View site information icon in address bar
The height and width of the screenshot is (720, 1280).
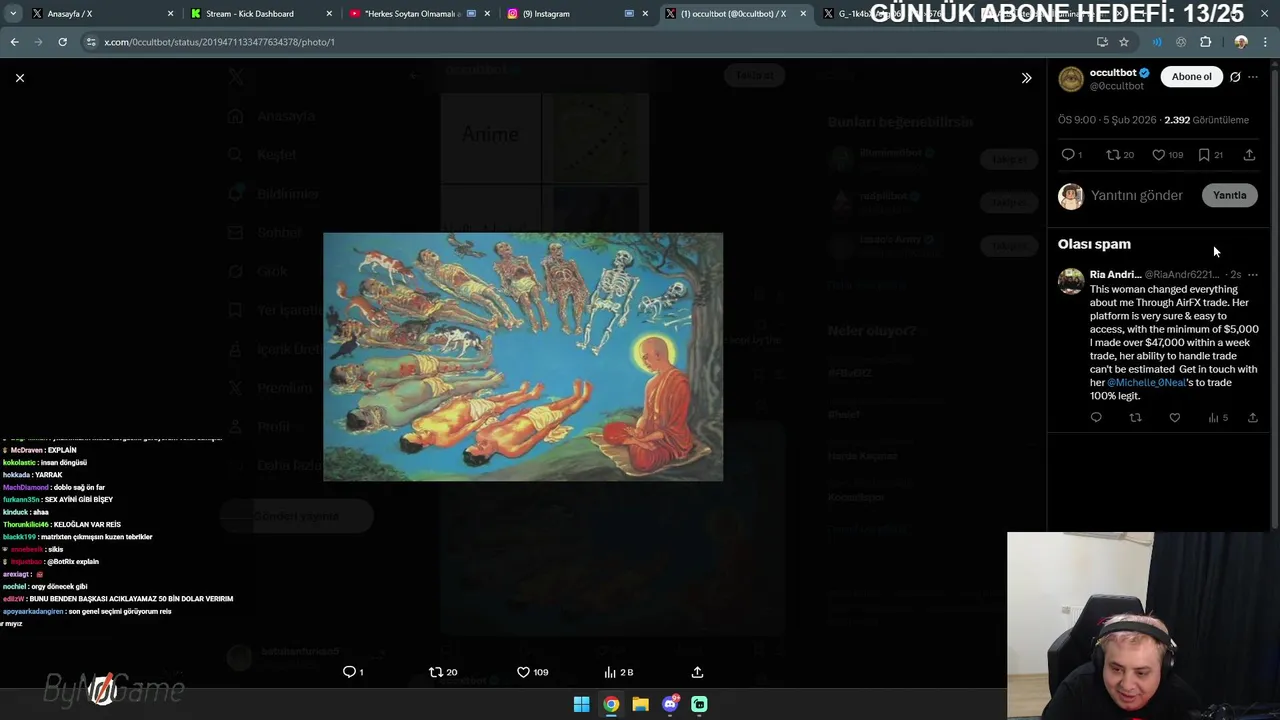click(91, 42)
